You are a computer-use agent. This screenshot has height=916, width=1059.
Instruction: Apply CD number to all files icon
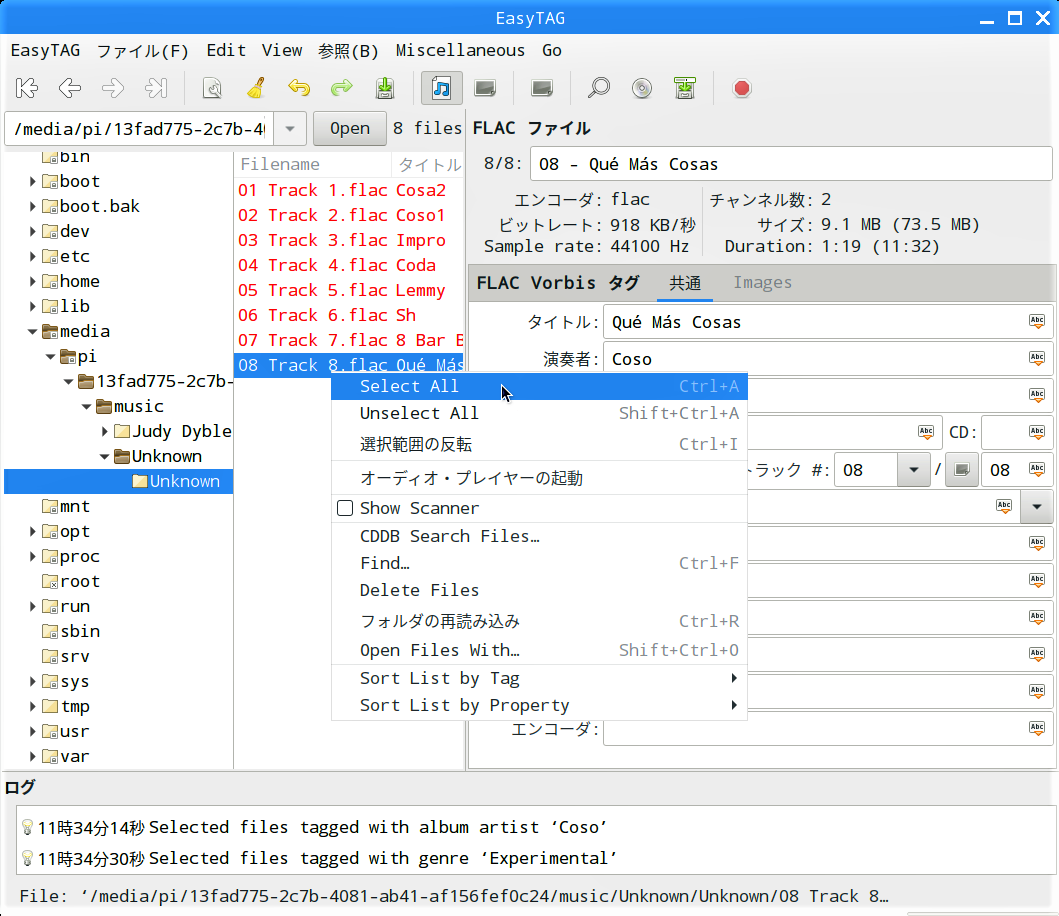[x=1037, y=432]
